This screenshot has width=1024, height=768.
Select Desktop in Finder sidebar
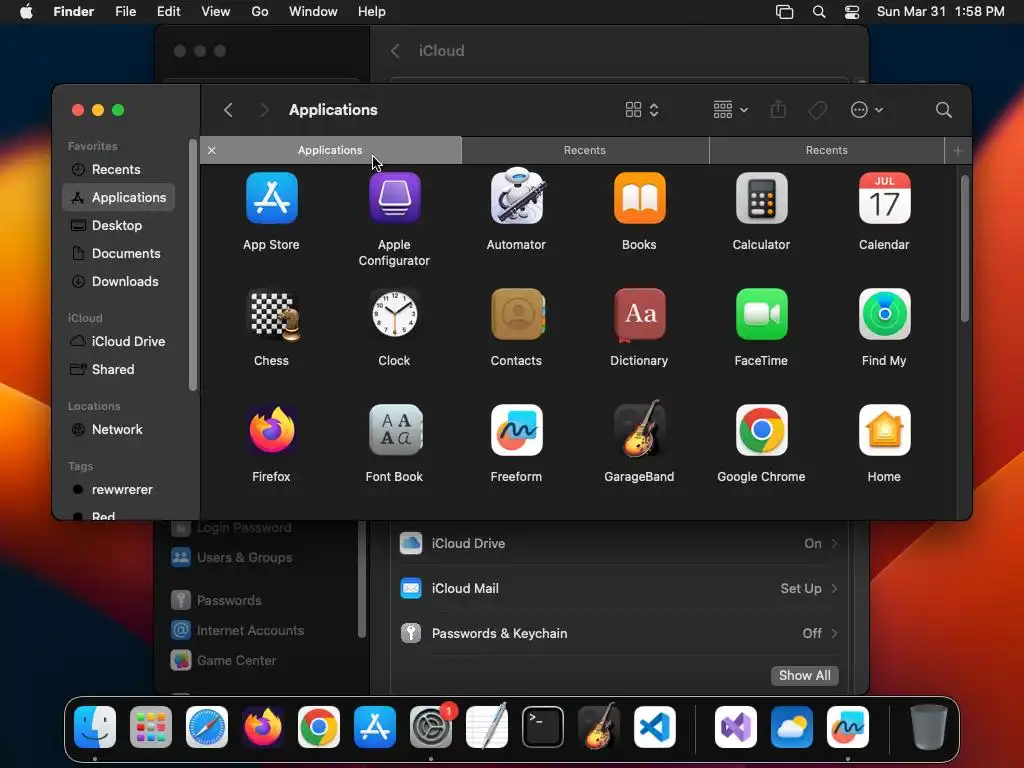[x=118, y=225]
